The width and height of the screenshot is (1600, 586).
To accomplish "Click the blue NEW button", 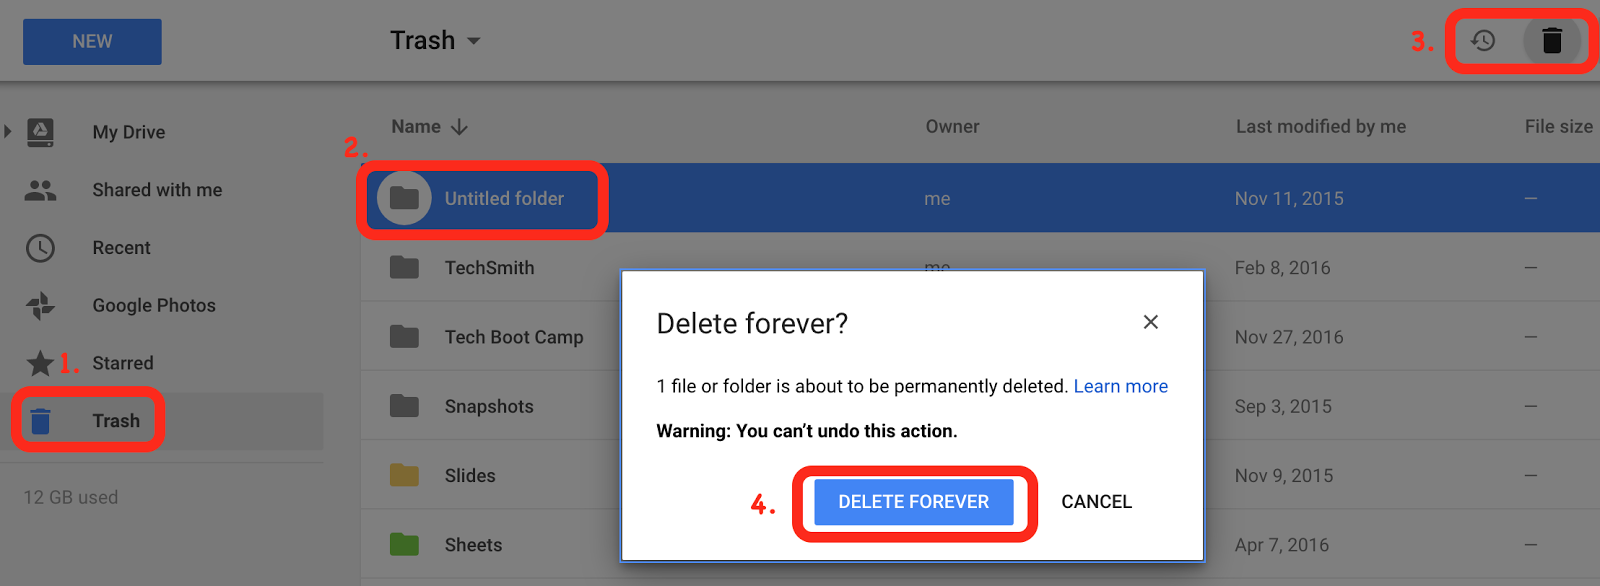I will [x=92, y=42].
